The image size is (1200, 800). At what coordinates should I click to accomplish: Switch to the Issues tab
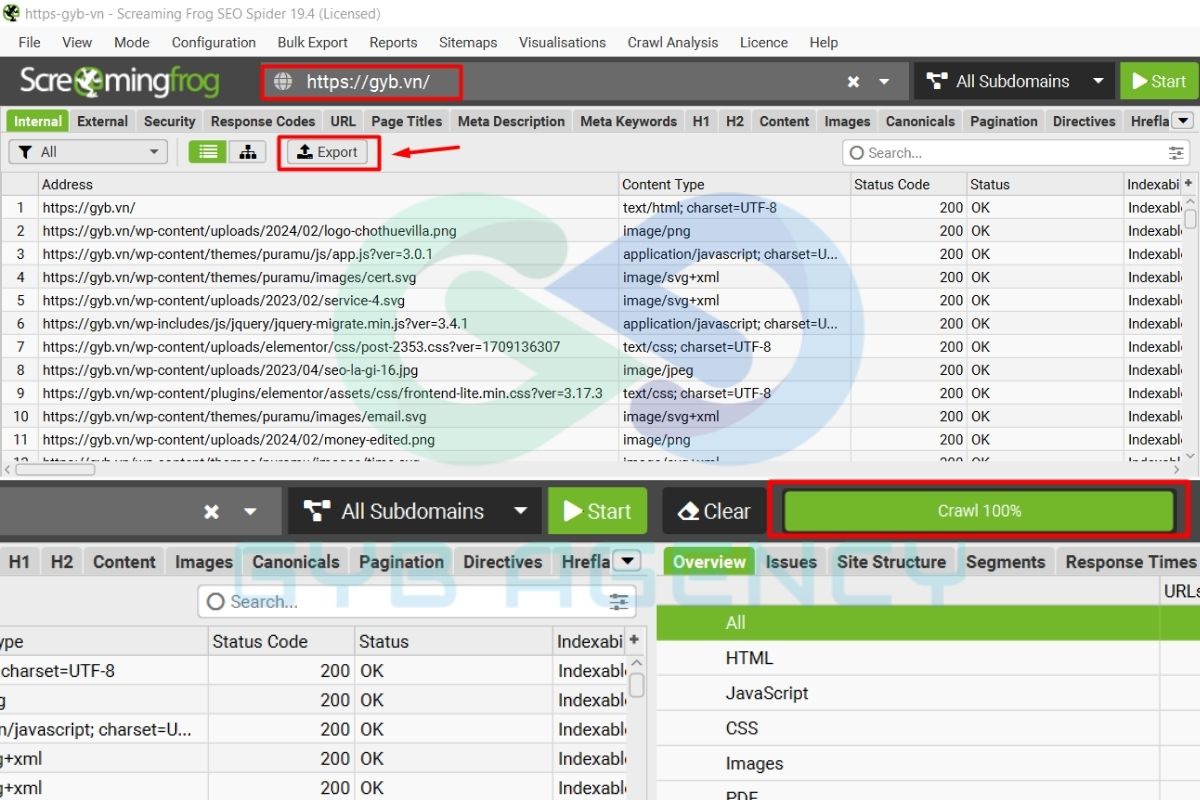coord(791,561)
